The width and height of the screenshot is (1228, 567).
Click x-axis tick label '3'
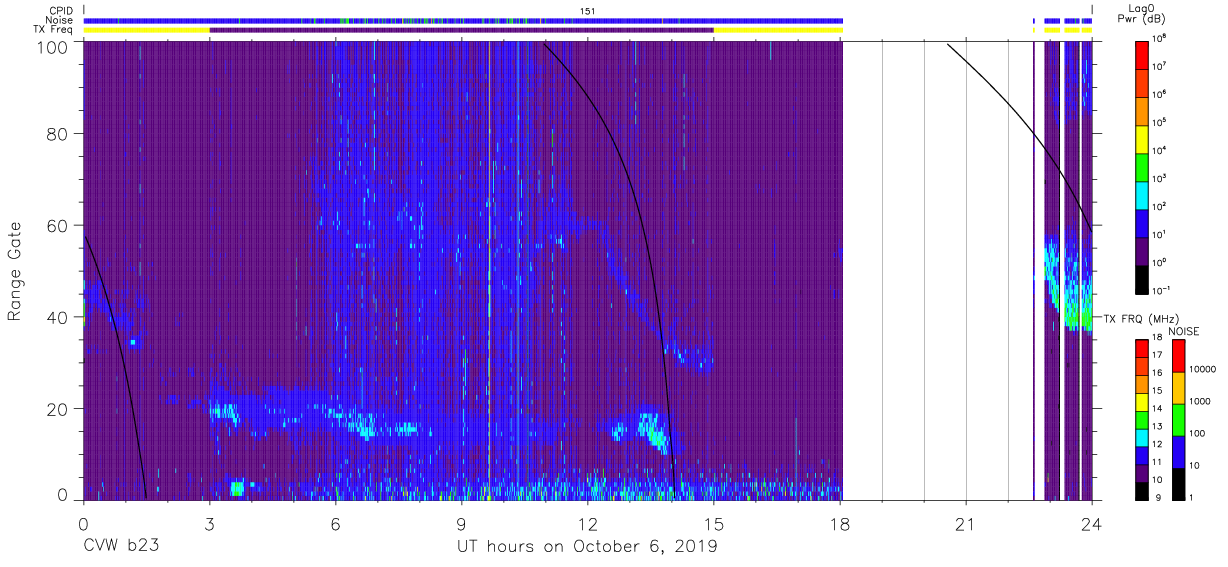(209, 523)
